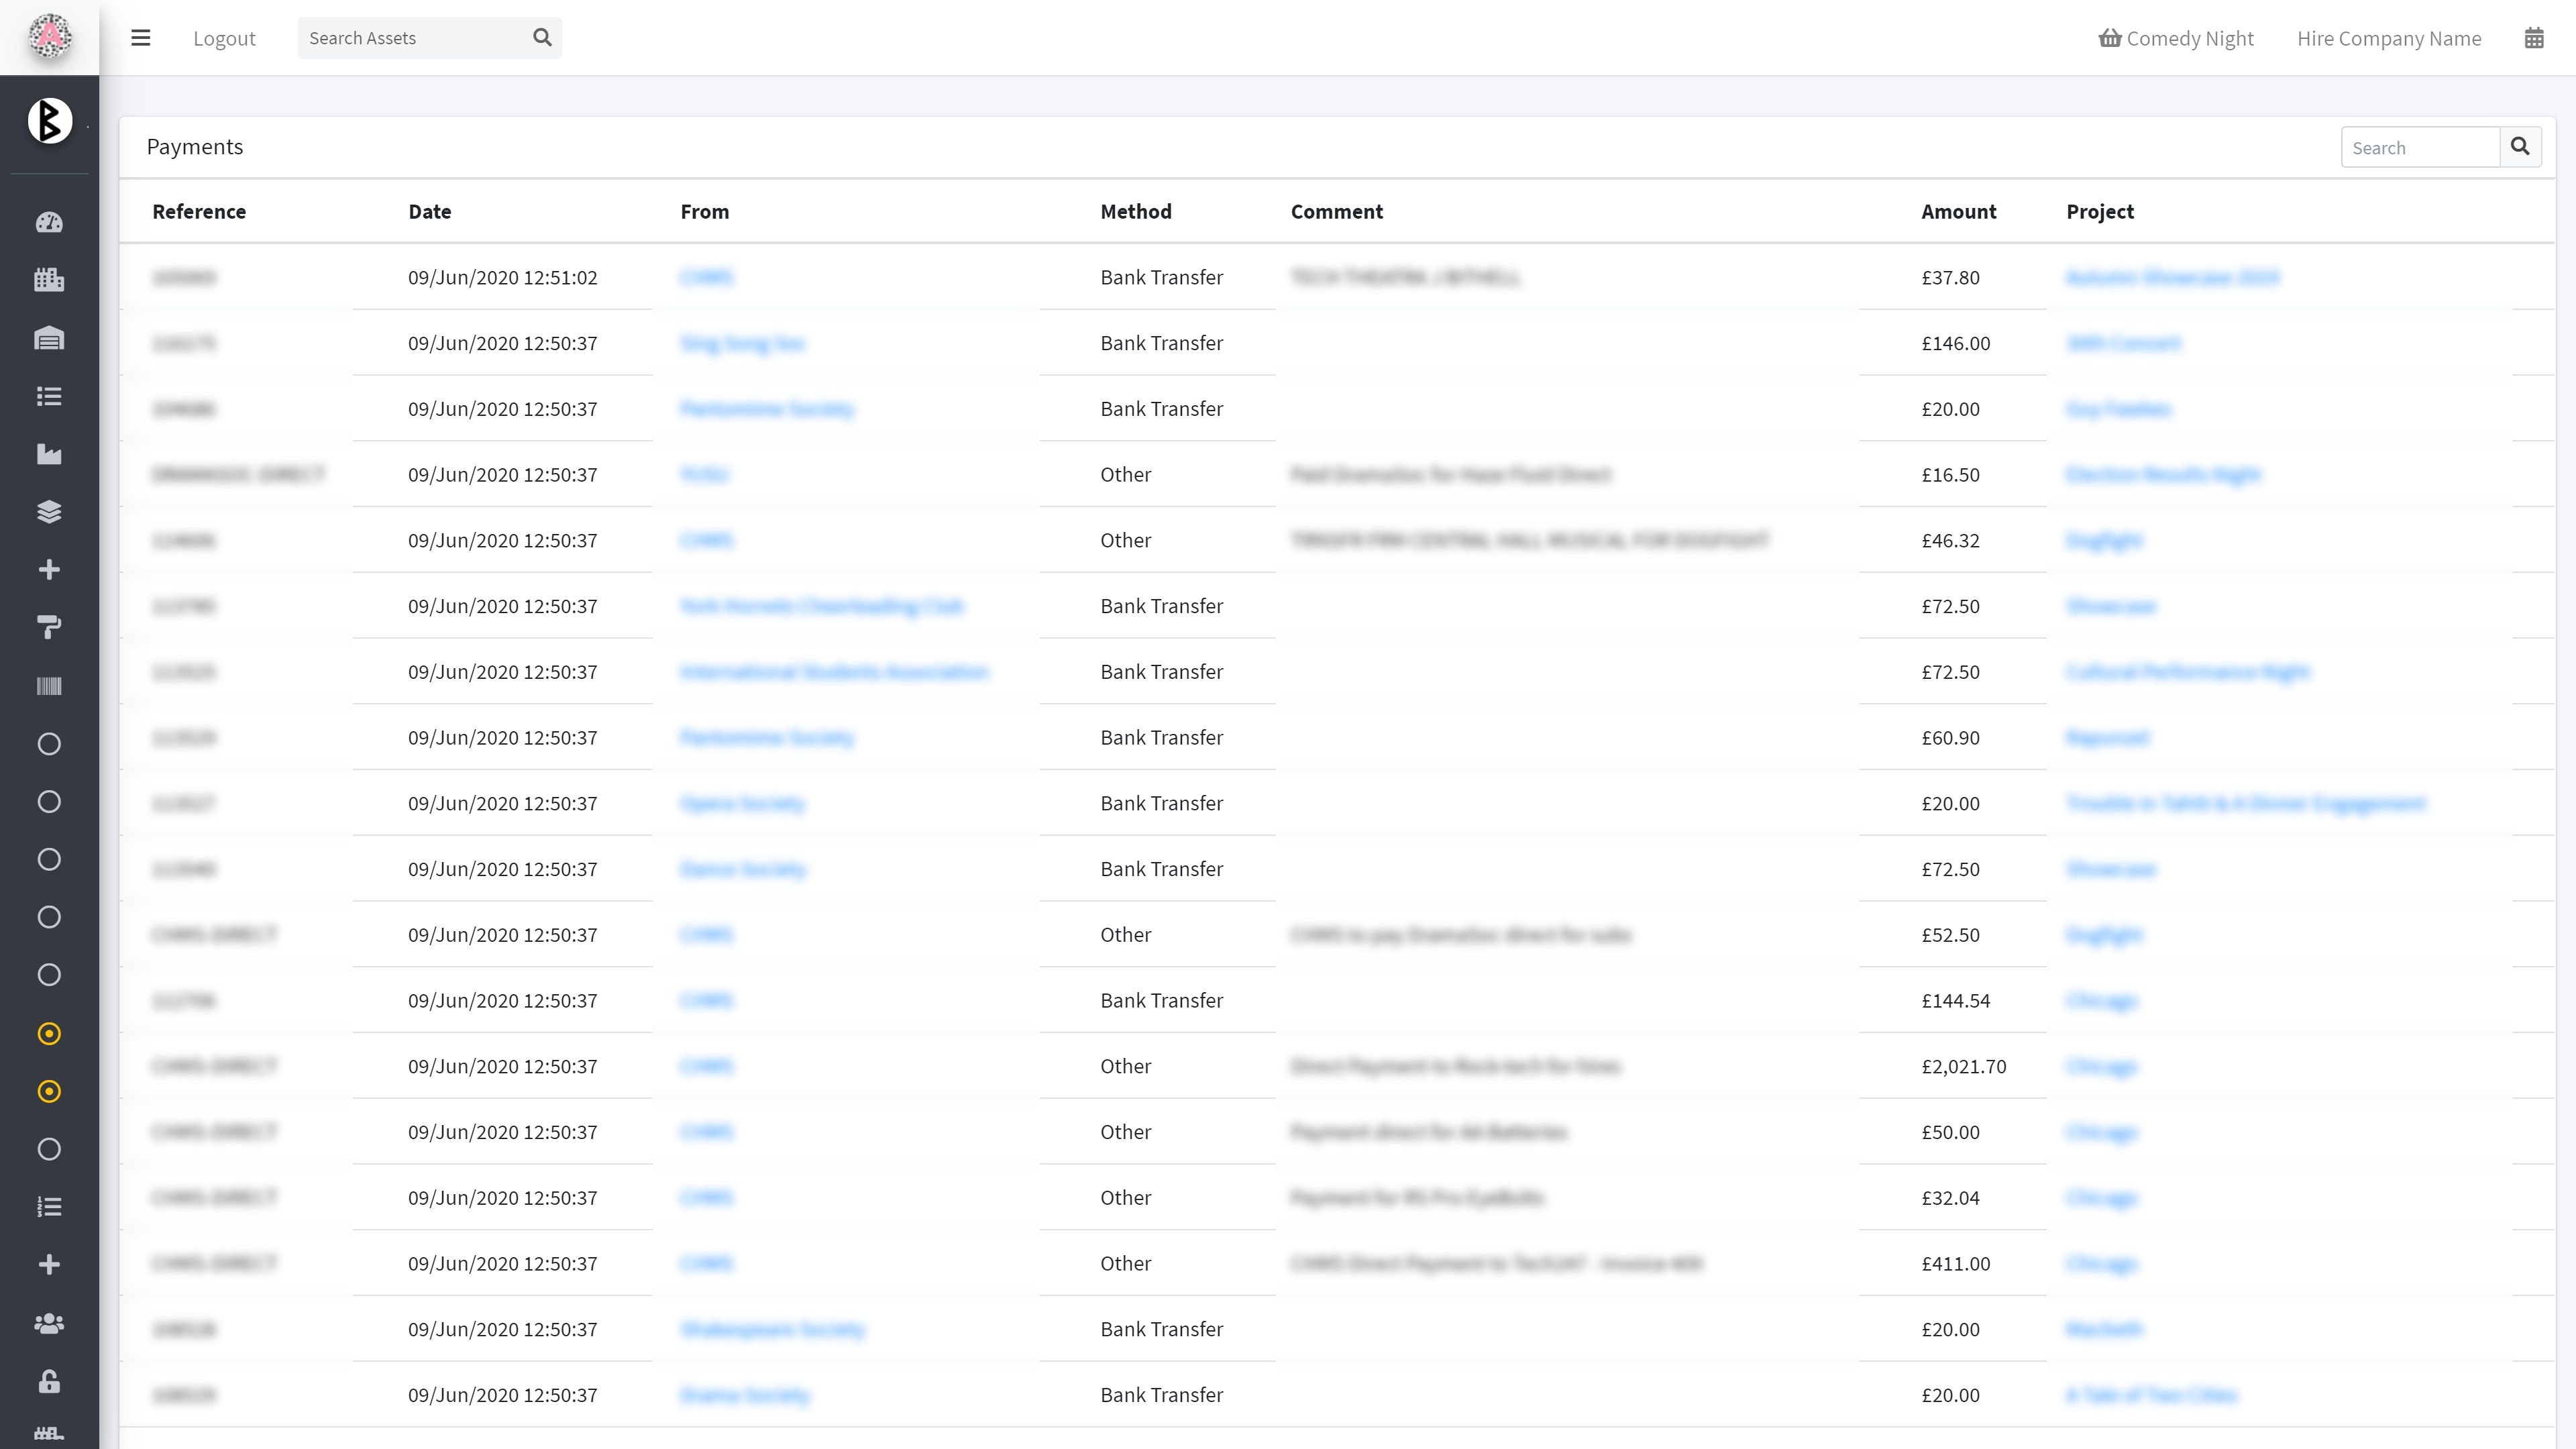Click the calendar icon in top bar
2576x1449 pixels.
(x=2533, y=38)
